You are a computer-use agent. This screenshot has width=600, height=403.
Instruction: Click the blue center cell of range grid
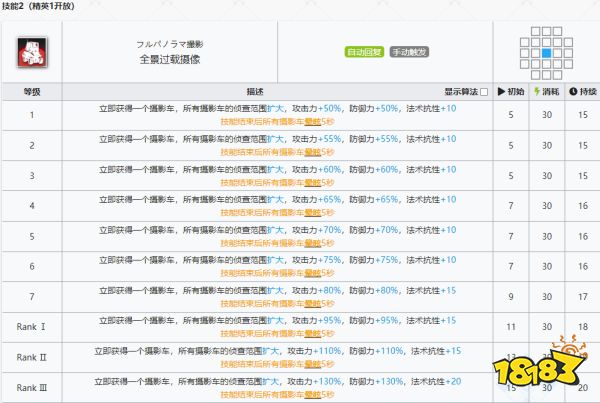tap(546, 53)
